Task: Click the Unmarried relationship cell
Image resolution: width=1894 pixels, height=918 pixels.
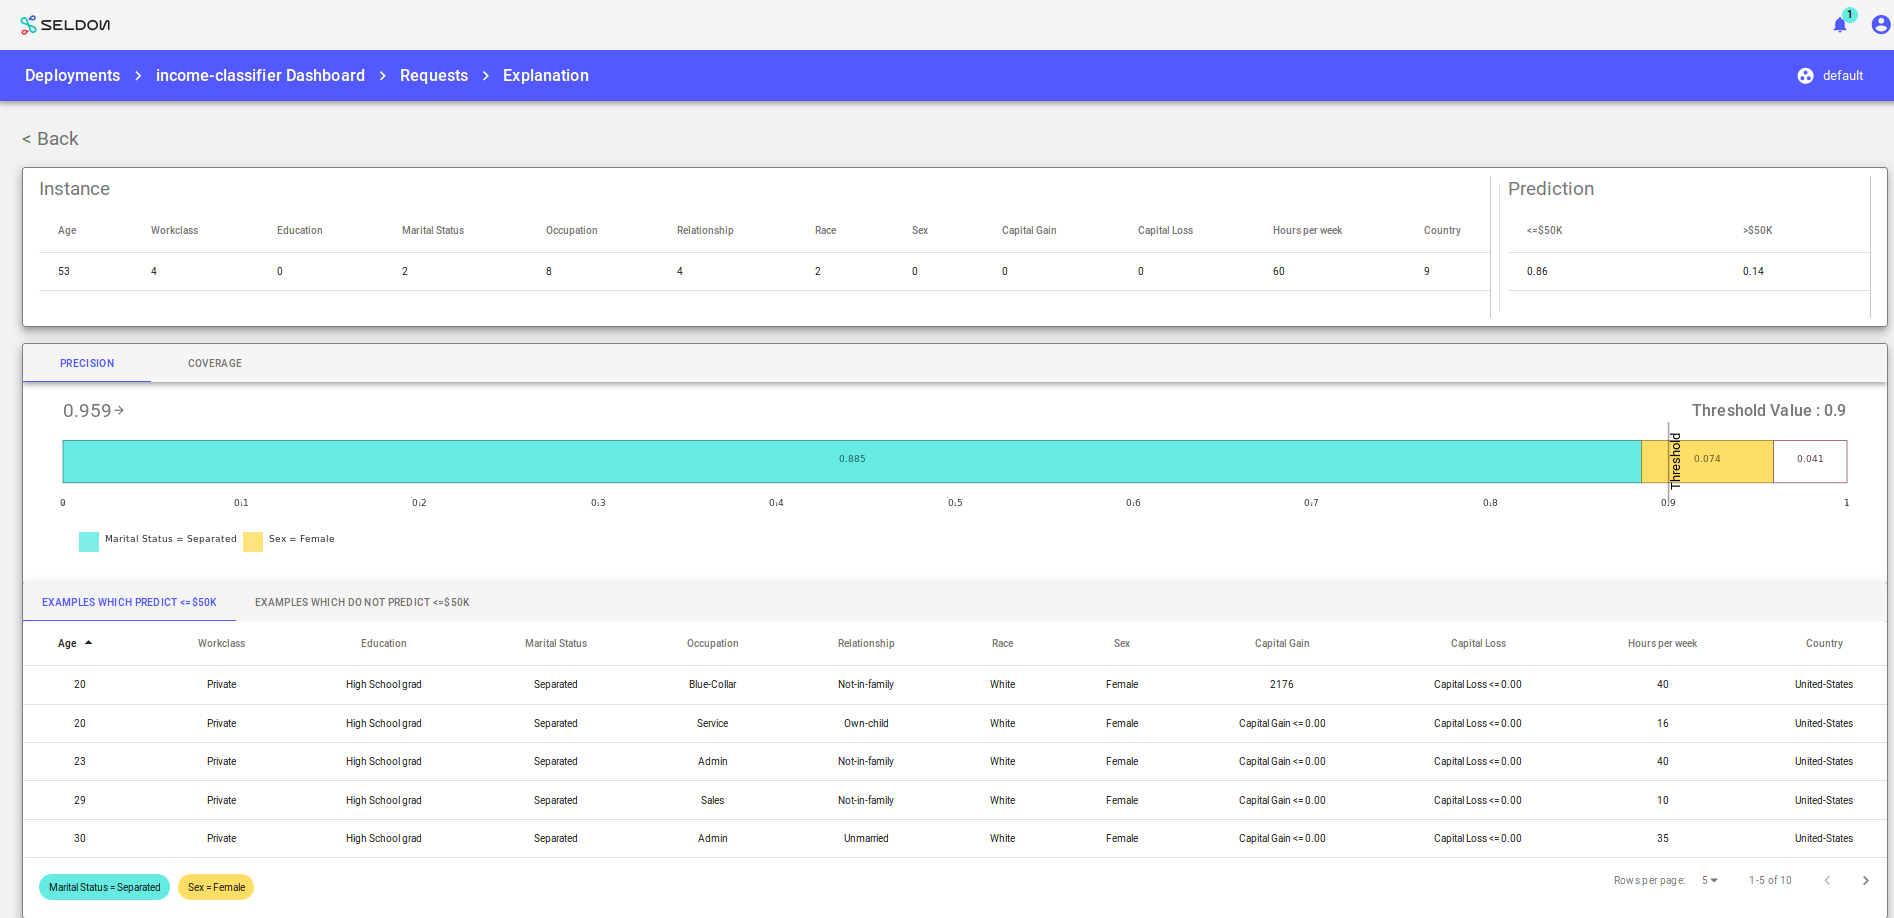Action: [866, 839]
